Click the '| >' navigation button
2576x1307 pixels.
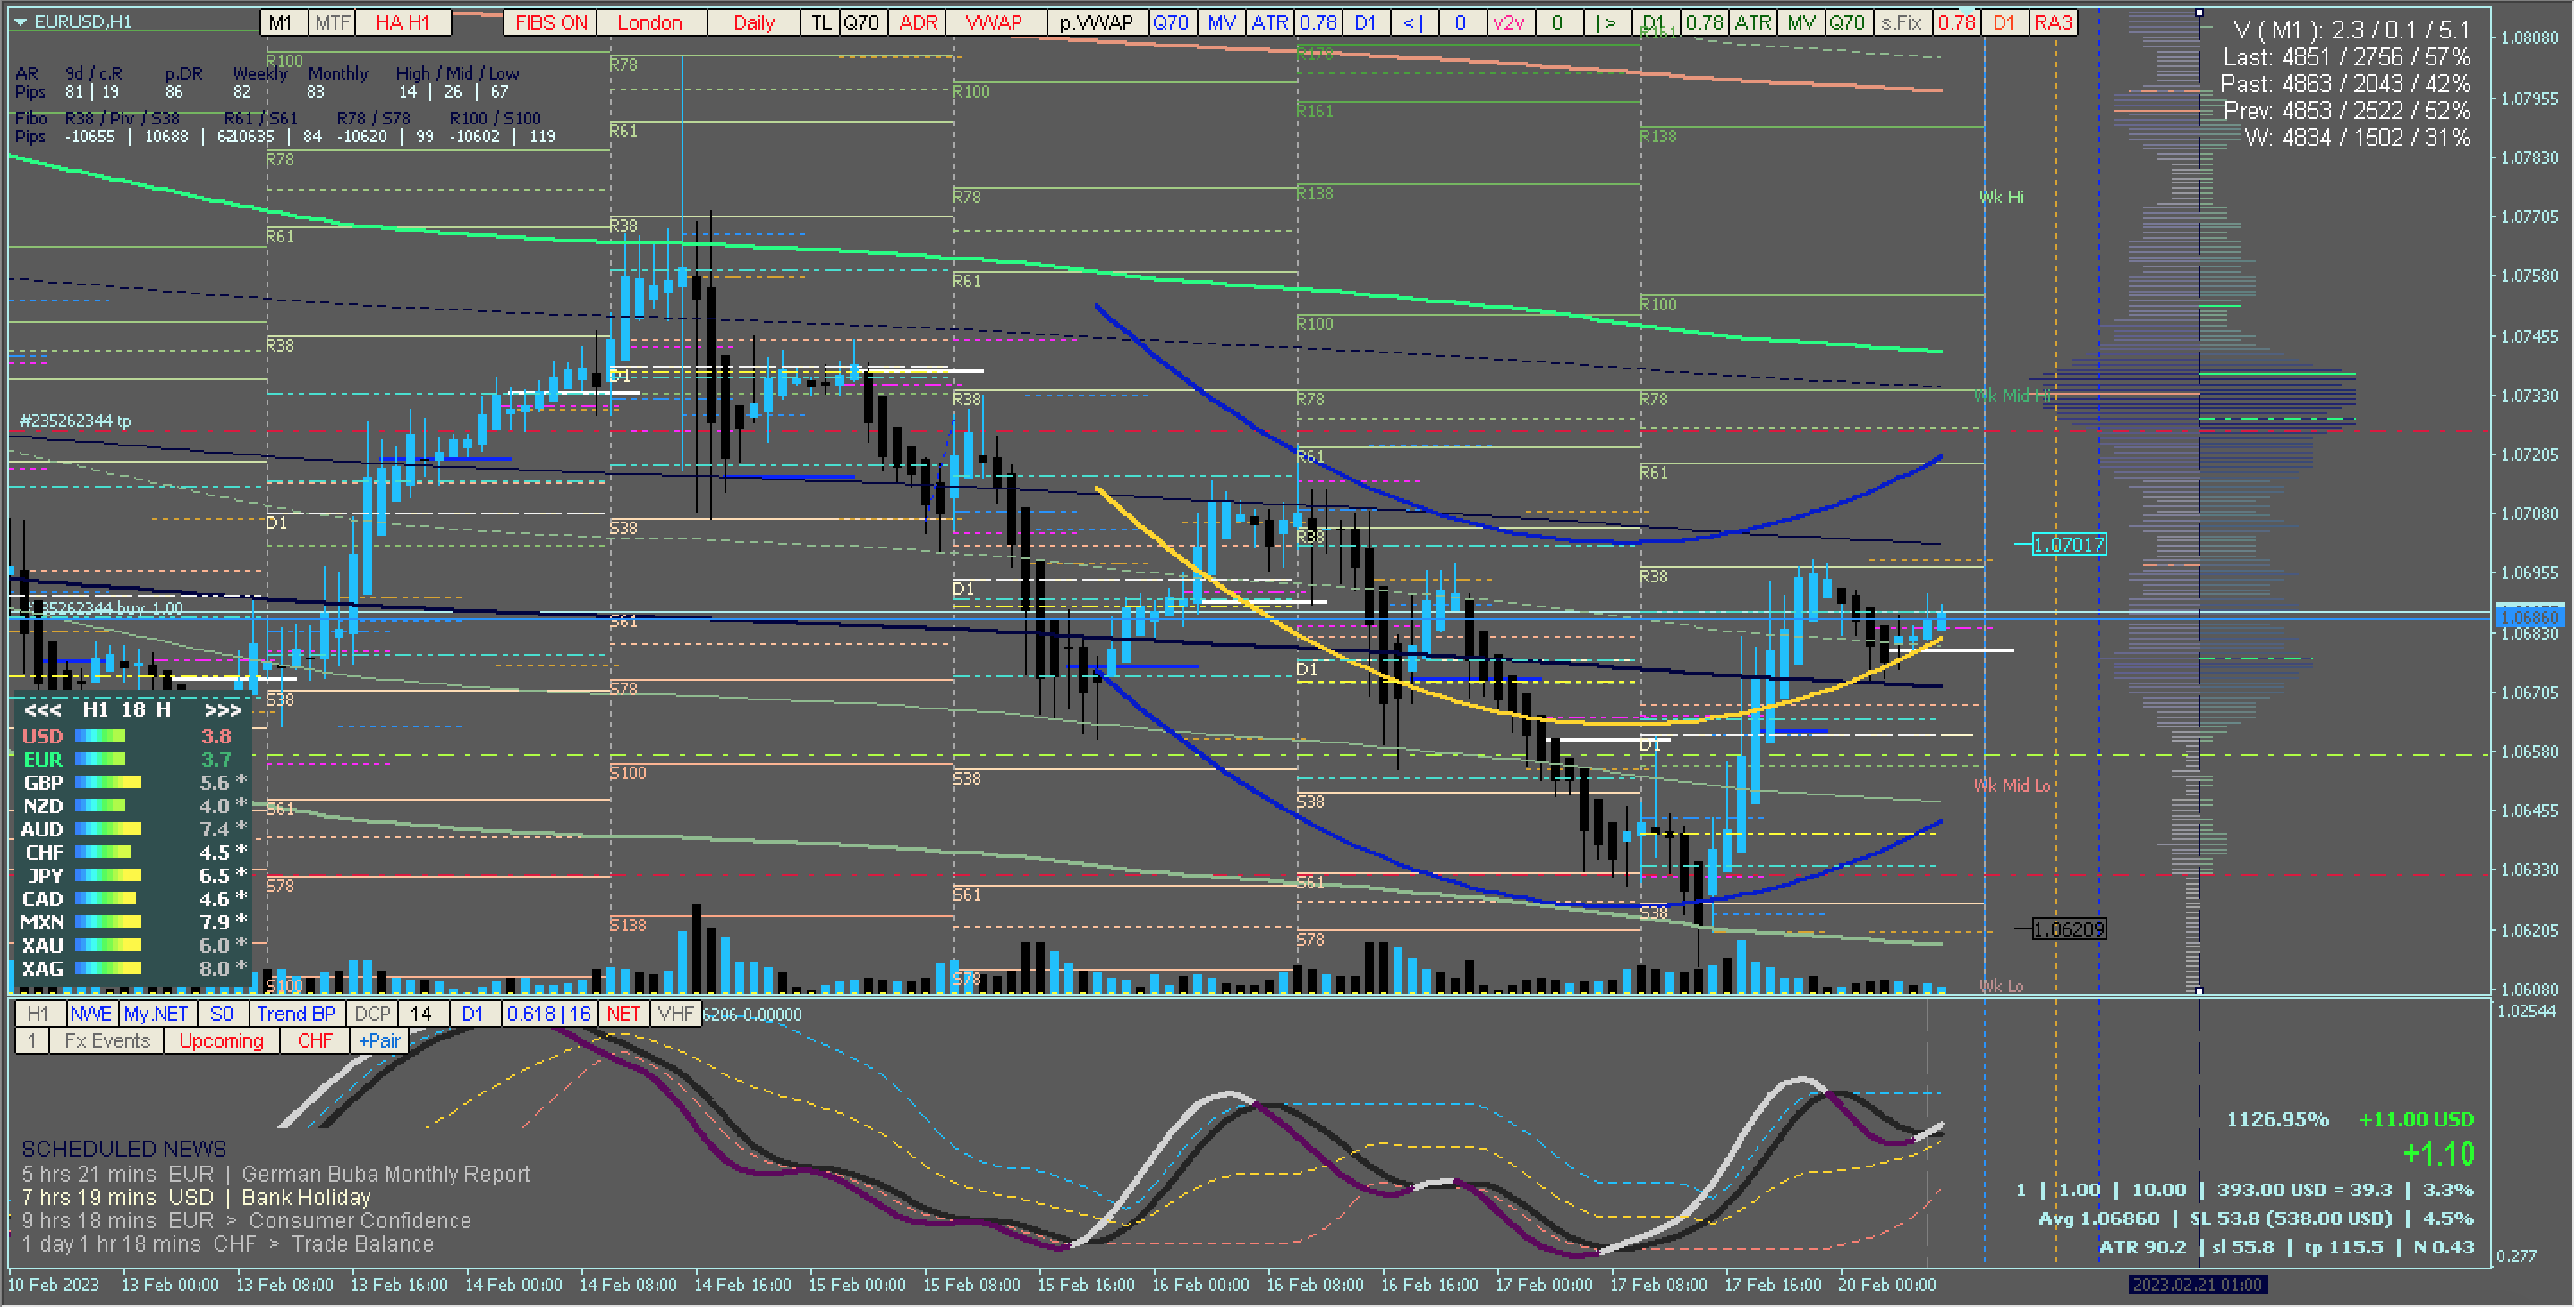pyautogui.click(x=1606, y=22)
